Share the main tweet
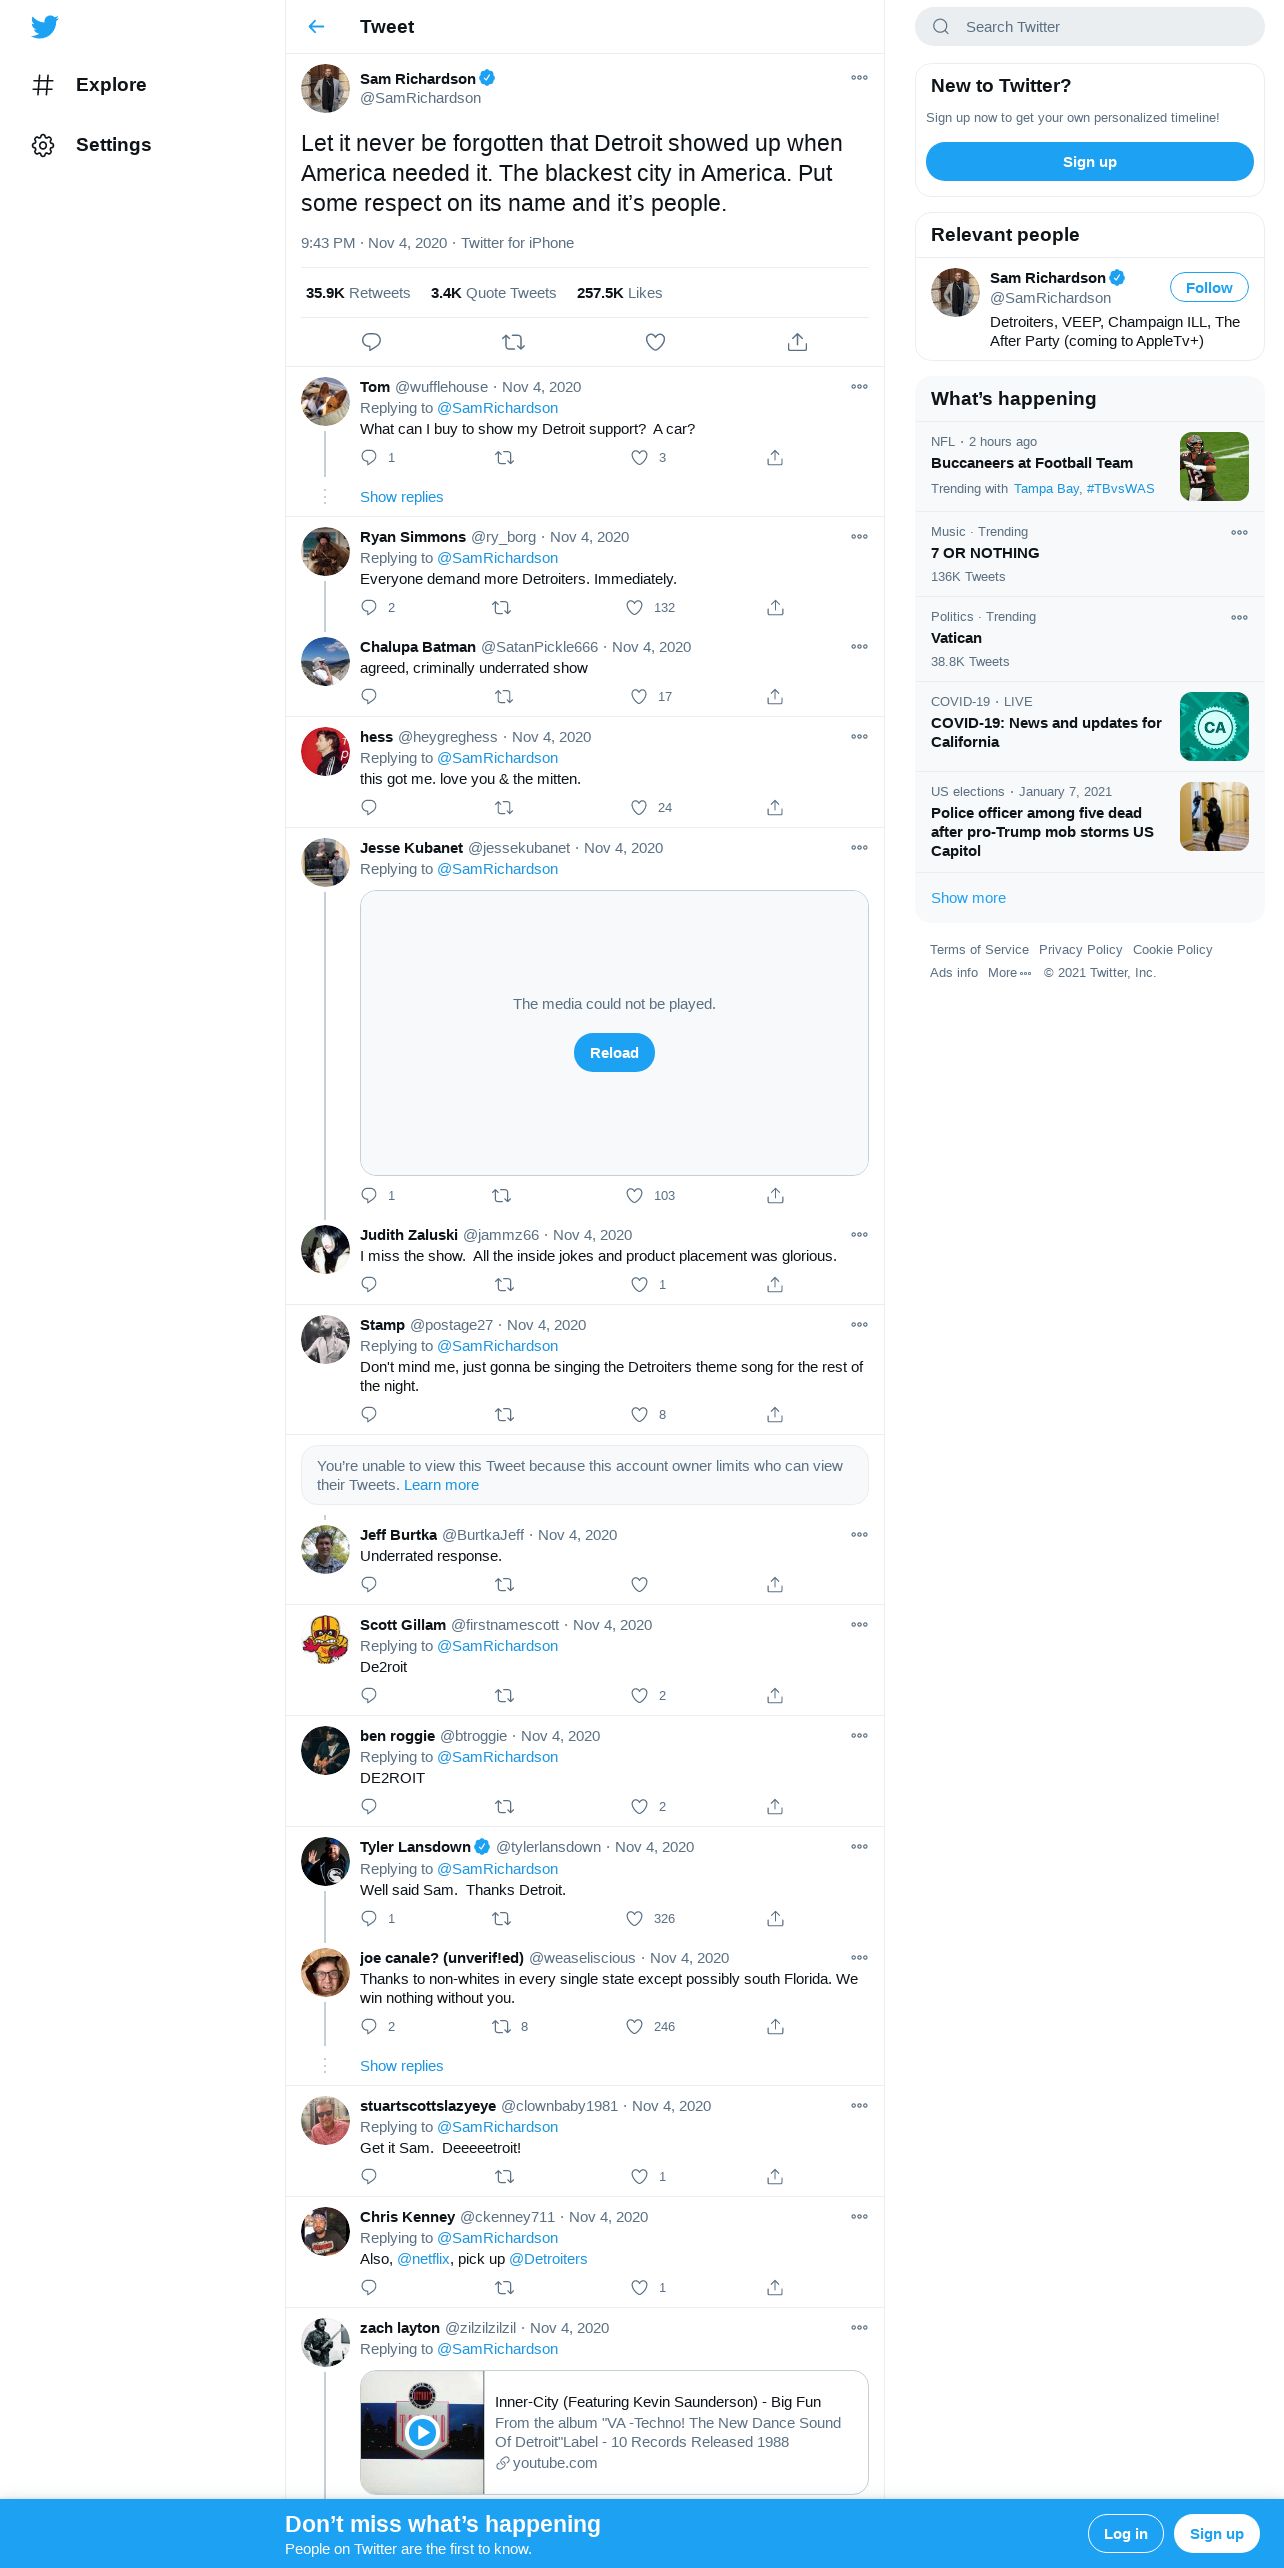The width and height of the screenshot is (1284, 2568). click(x=797, y=342)
